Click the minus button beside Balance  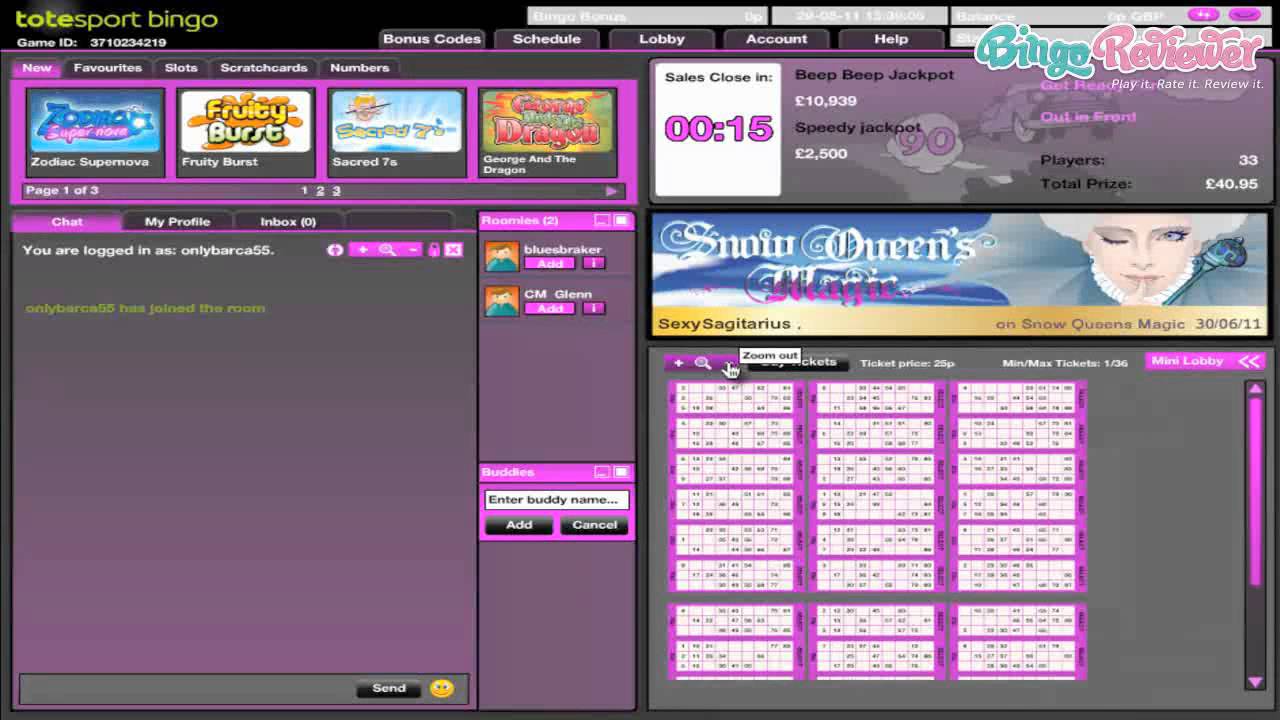click(1244, 15)
